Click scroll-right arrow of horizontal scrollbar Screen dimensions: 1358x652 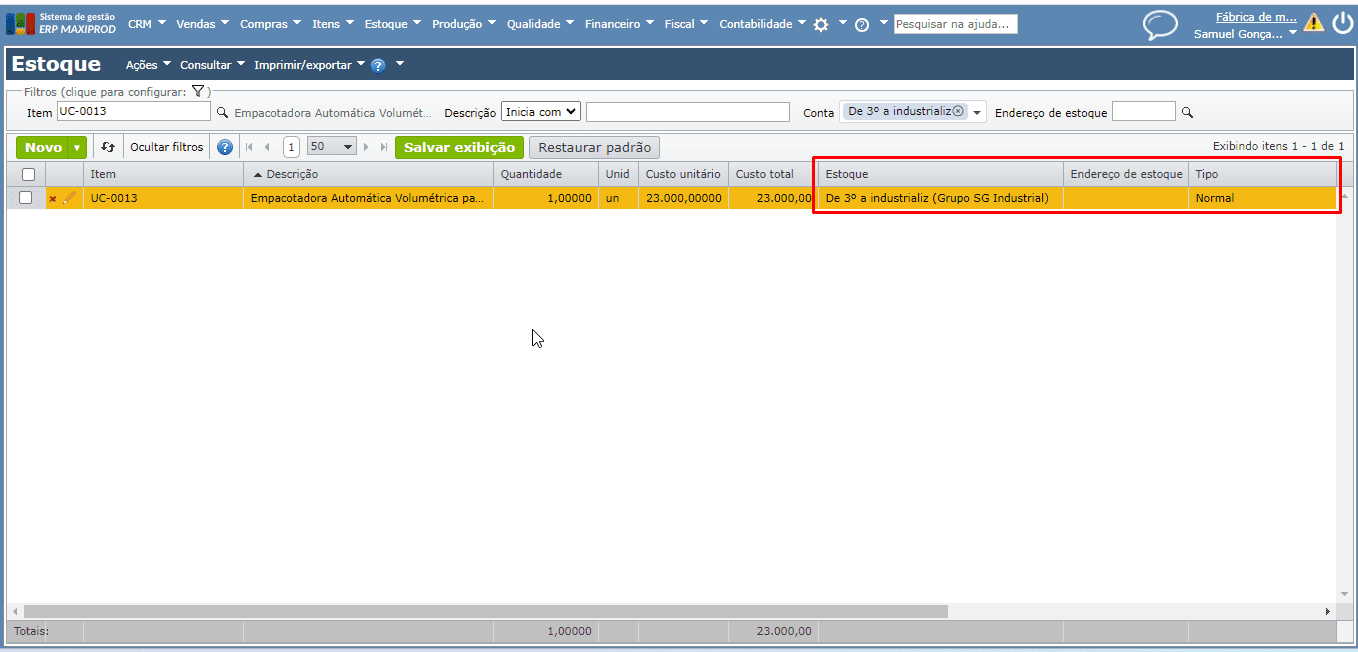coord(1328,611)
